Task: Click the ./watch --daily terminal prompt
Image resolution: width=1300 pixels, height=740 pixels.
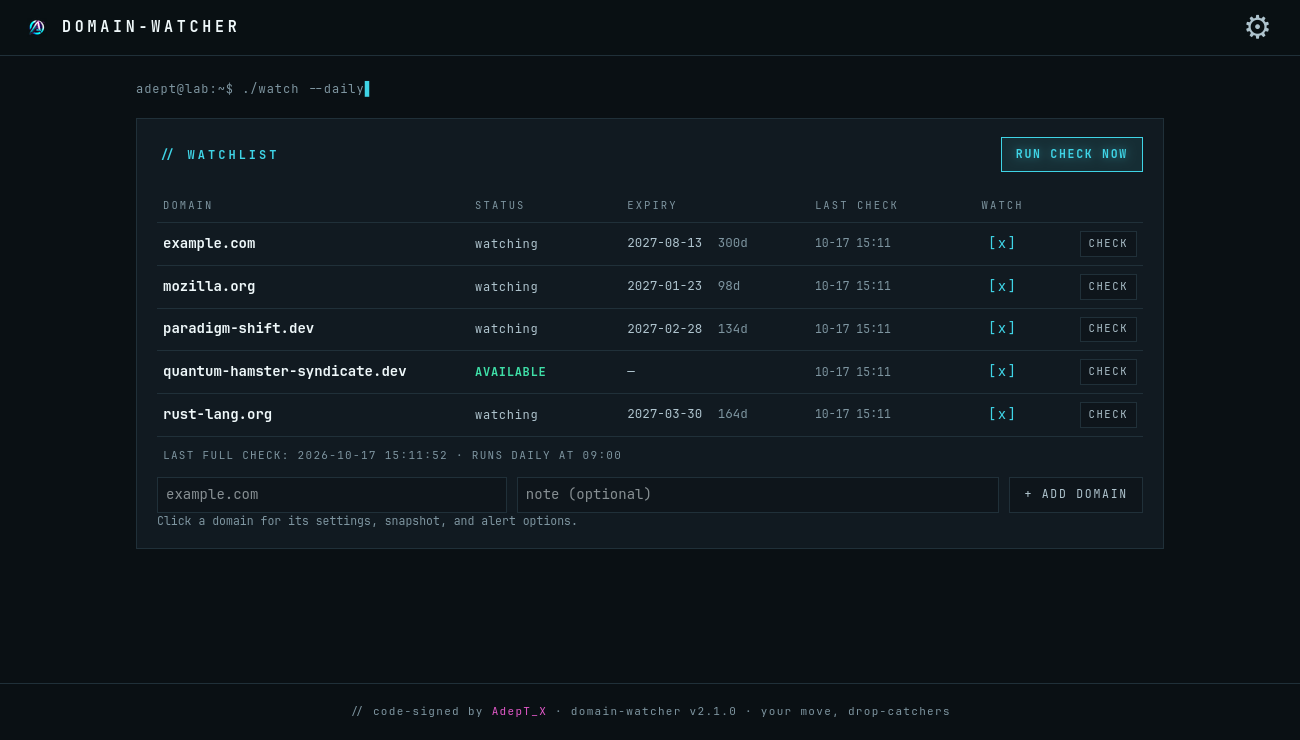Action: pos(252,89)
